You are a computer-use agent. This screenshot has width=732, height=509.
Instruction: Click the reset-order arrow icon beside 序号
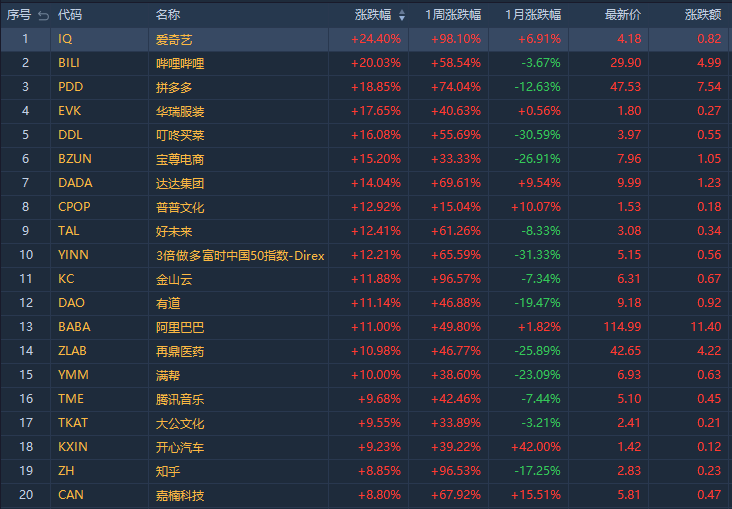pyautogui.click(x=43, y=15)
